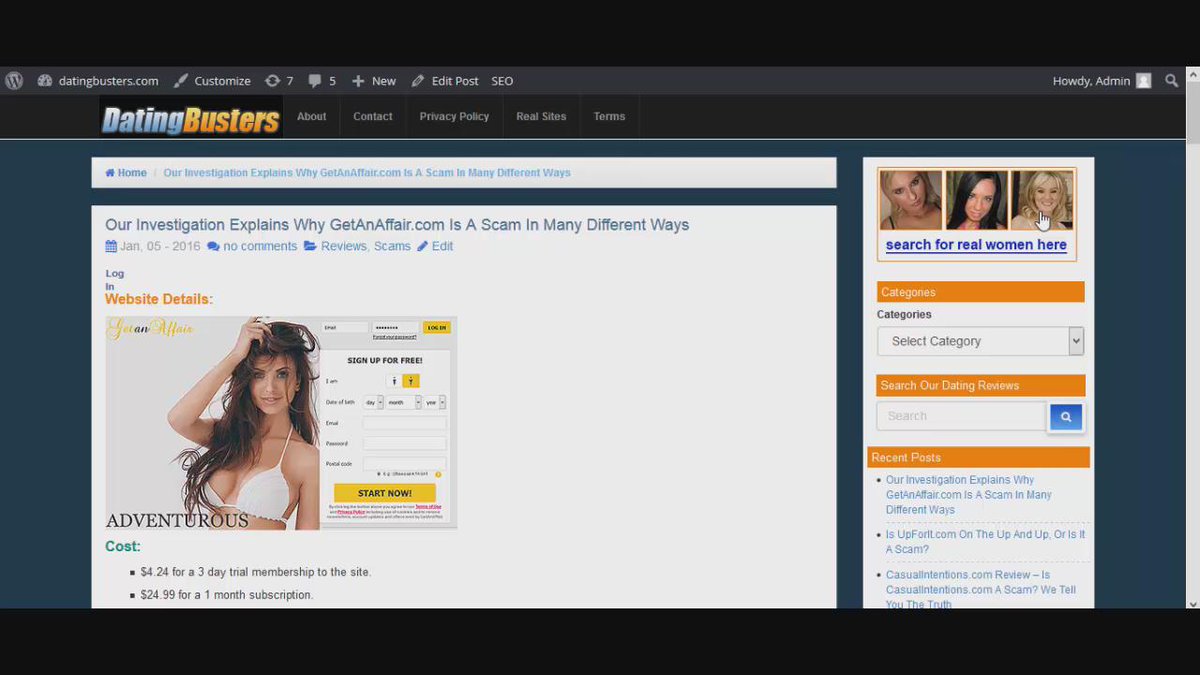Open the SEO admin bar menu
The width and height of the screenshot is (1200, 675).
pyautogui.click(x=502, y=81)
